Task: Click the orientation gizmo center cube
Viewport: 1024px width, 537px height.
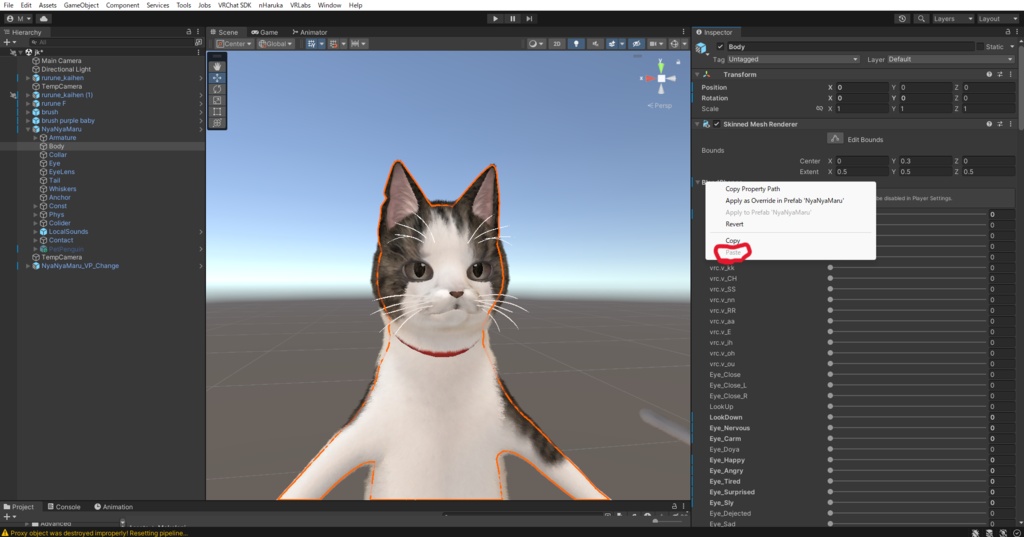Action: click(x=661, y=78)
